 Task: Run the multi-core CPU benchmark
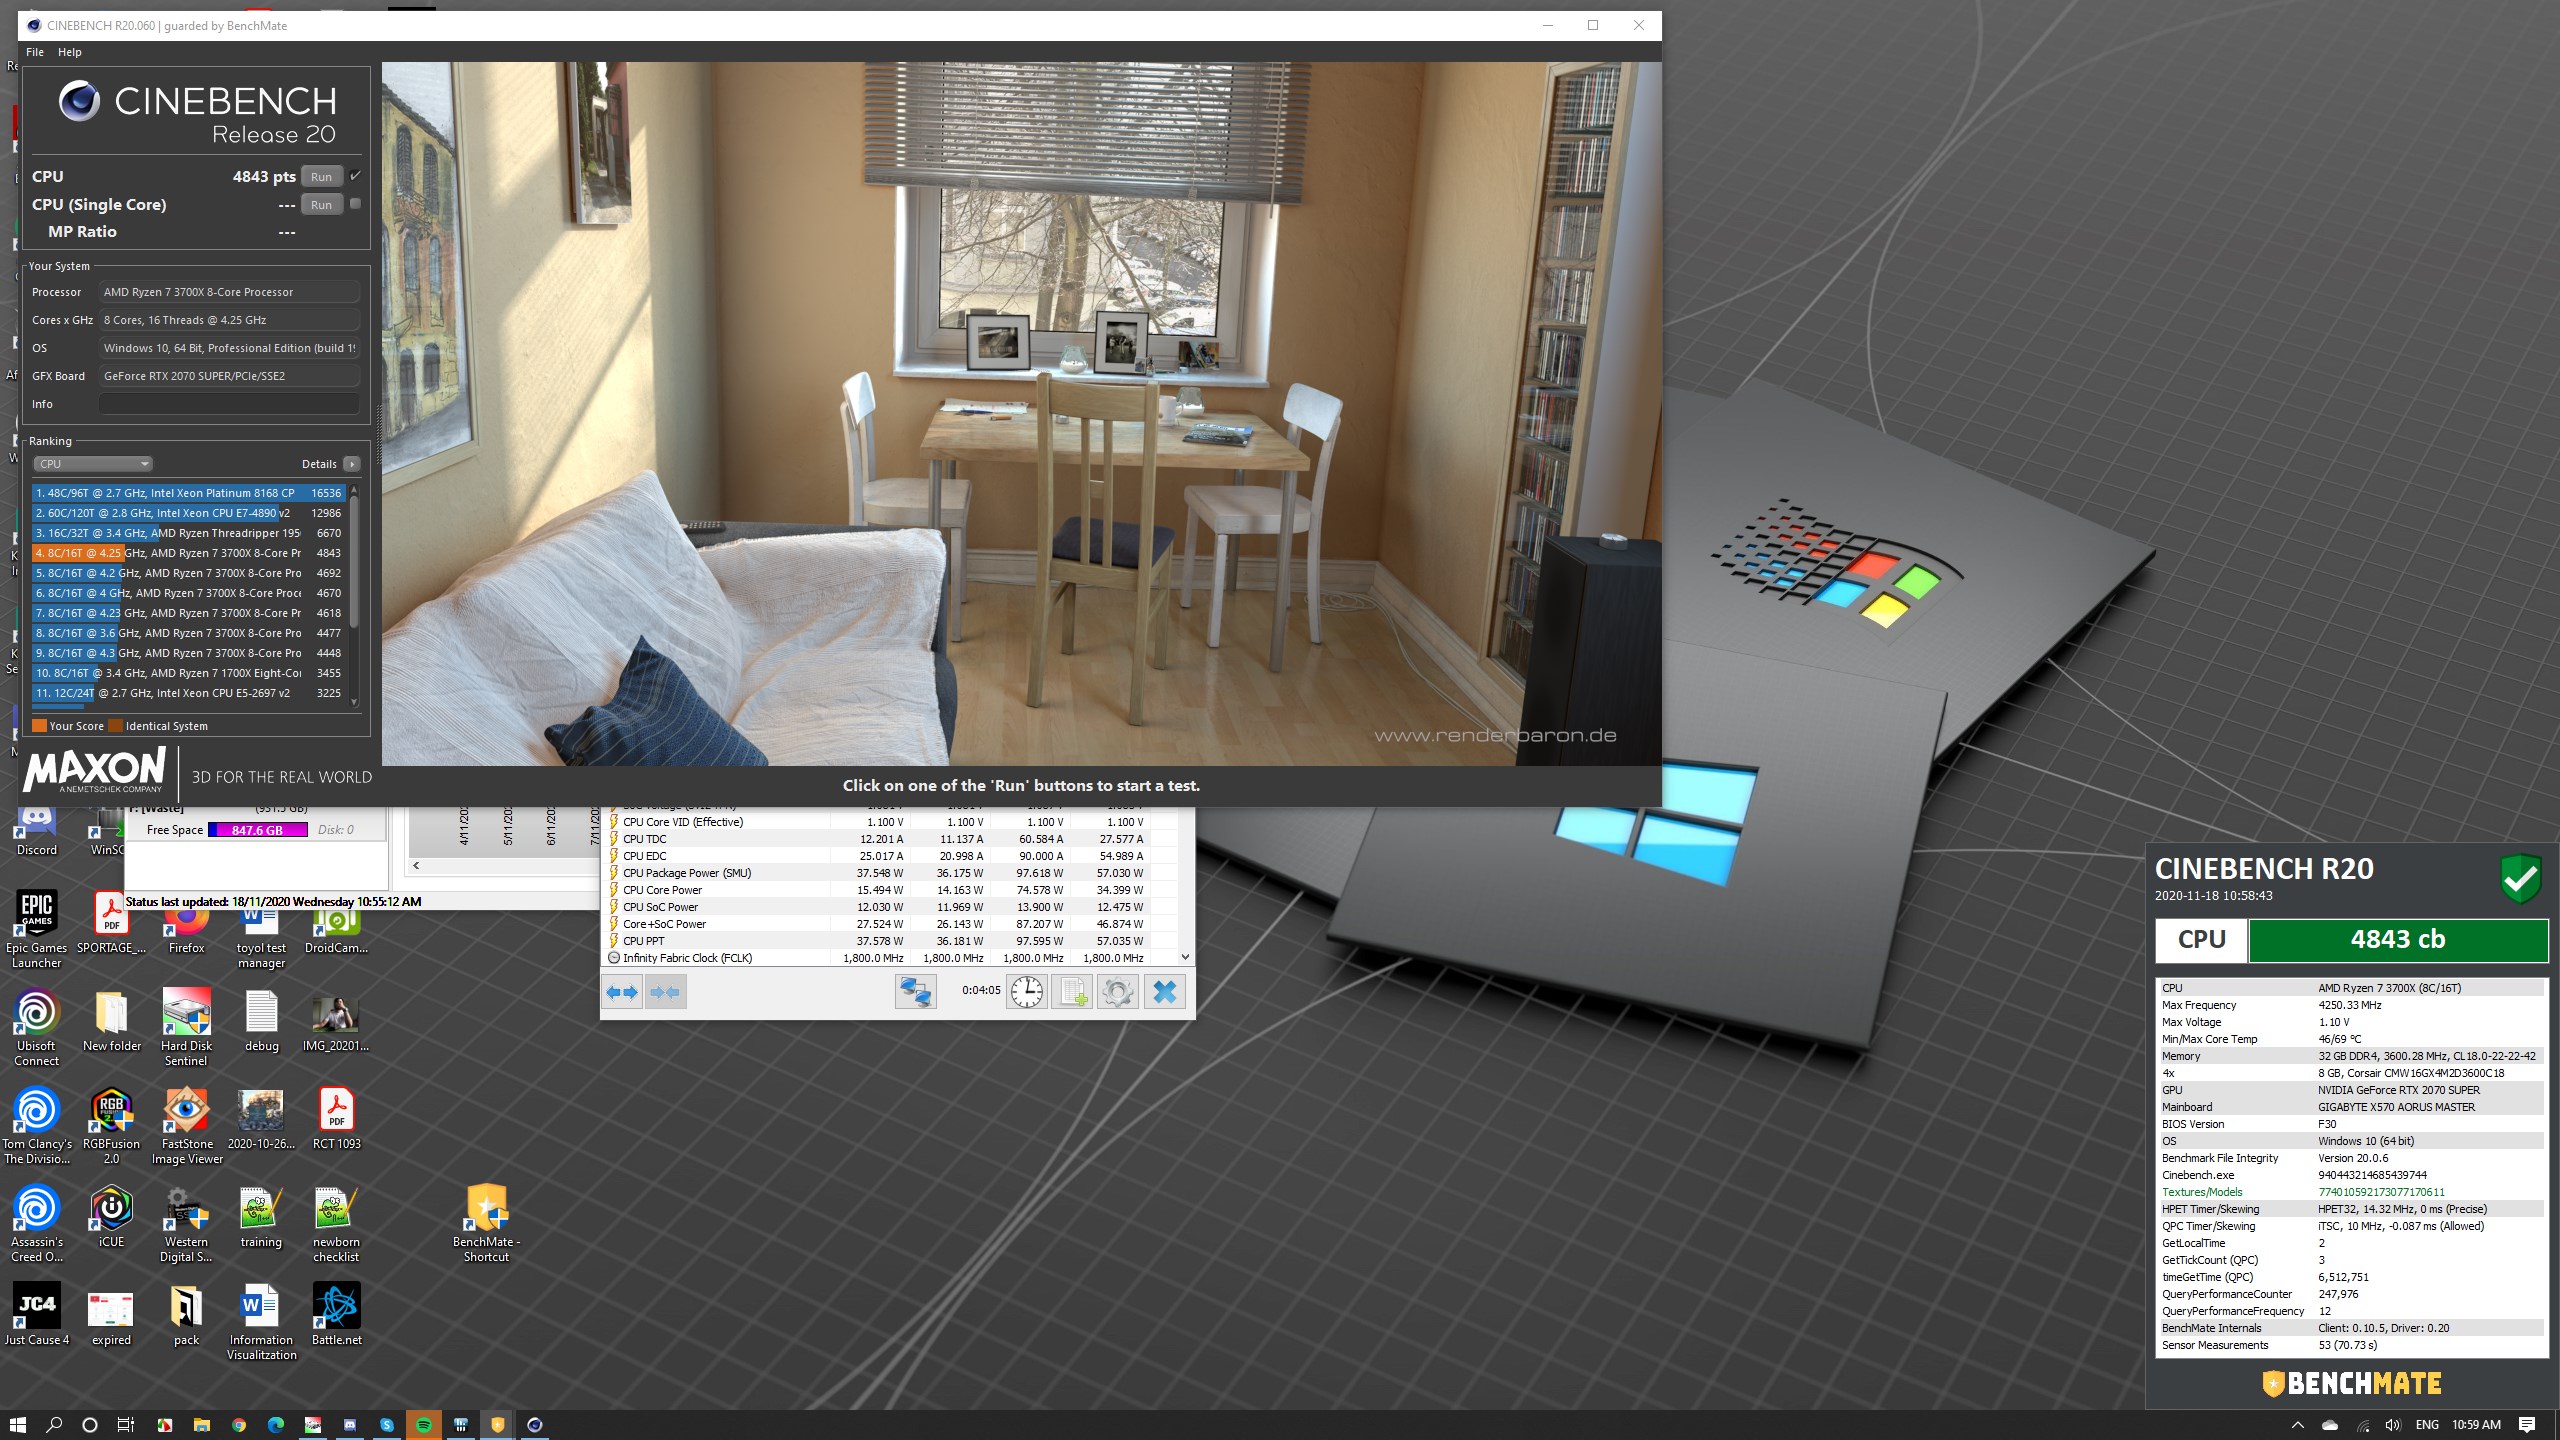[321, 177]
